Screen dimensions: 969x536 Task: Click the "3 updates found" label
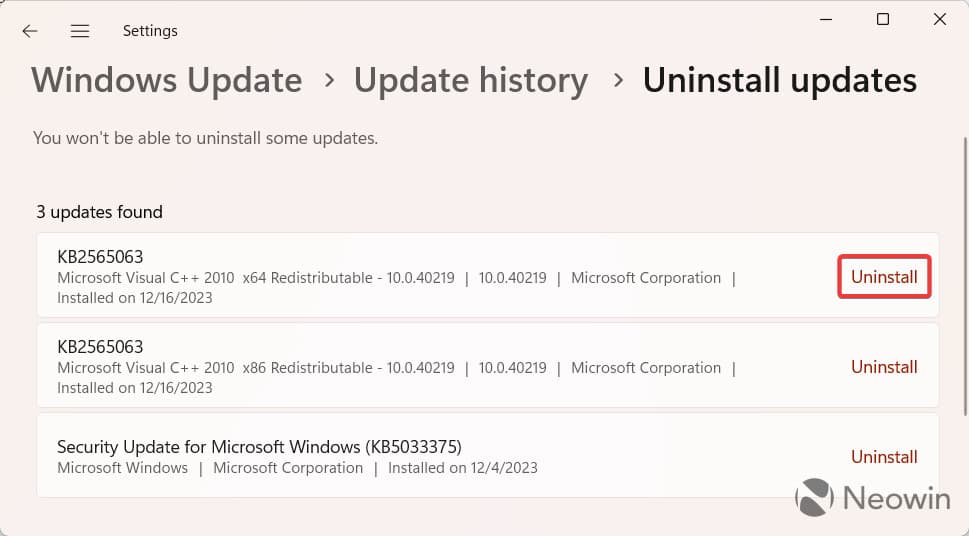pyautogui.click(x=99, y=212)
